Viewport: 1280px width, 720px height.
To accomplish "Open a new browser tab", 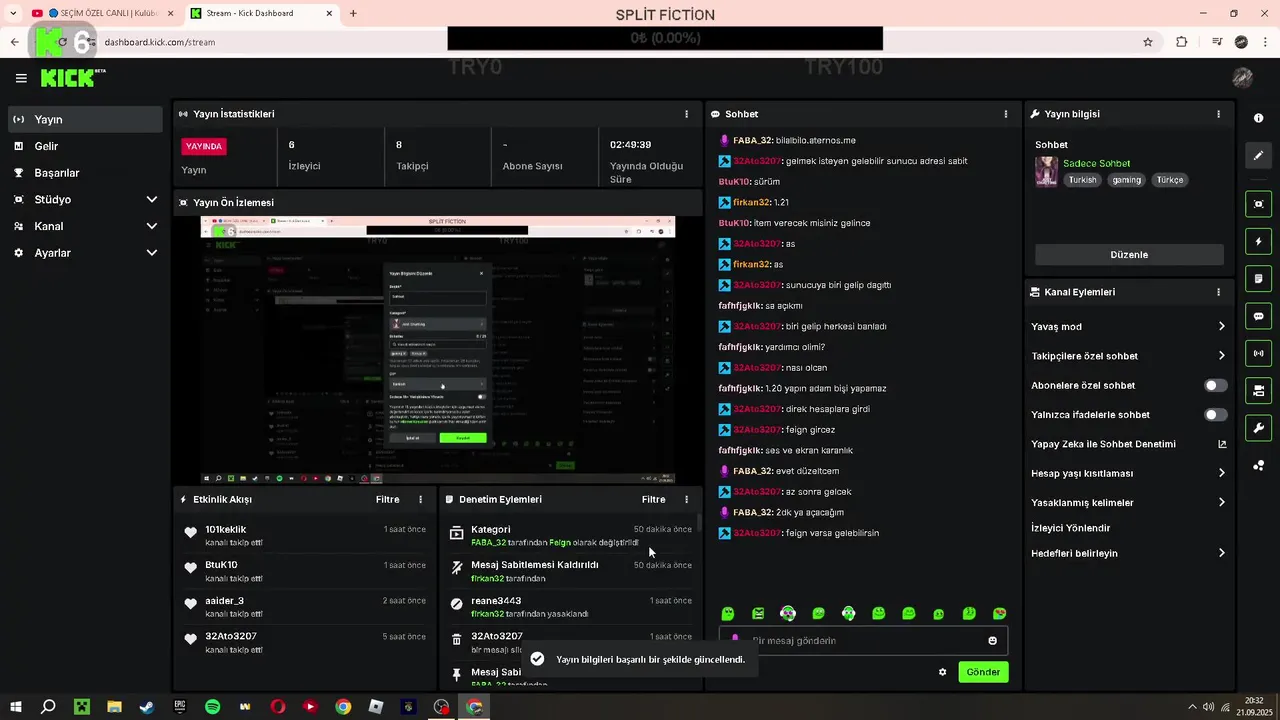I will pos(353,13).
